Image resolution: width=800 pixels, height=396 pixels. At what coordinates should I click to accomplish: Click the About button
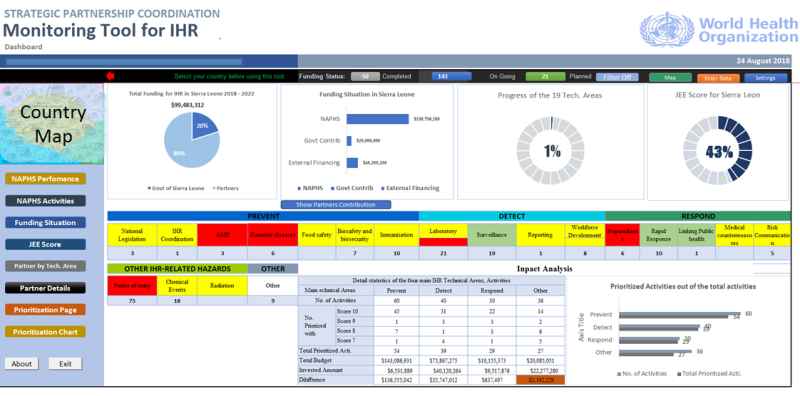pyautogui.click(x=22, y=364)
